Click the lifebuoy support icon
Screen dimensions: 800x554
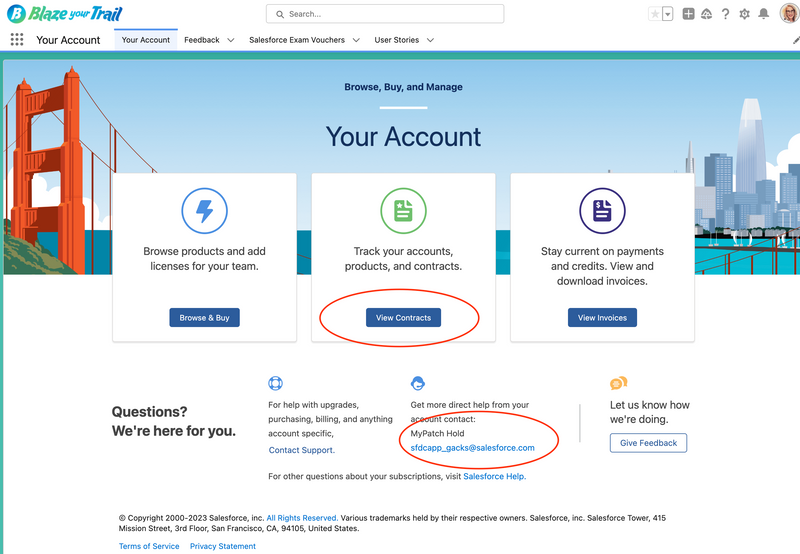click(x=275, y=383)
